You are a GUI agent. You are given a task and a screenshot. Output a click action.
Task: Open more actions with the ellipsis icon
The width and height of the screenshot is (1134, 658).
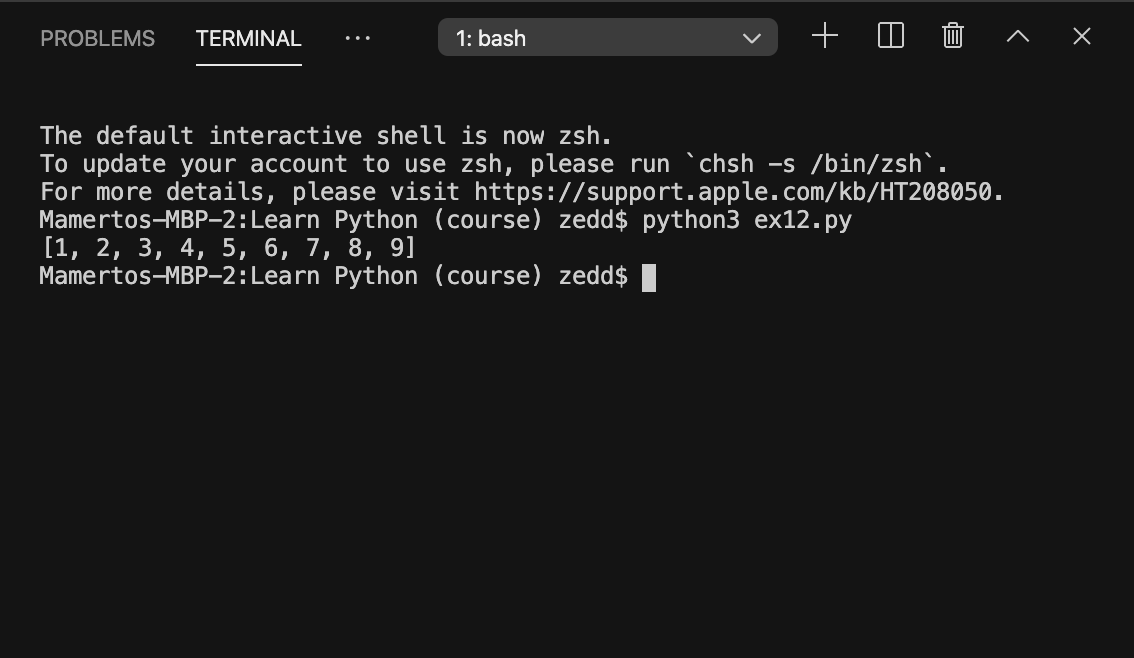(x=357, y=38)
